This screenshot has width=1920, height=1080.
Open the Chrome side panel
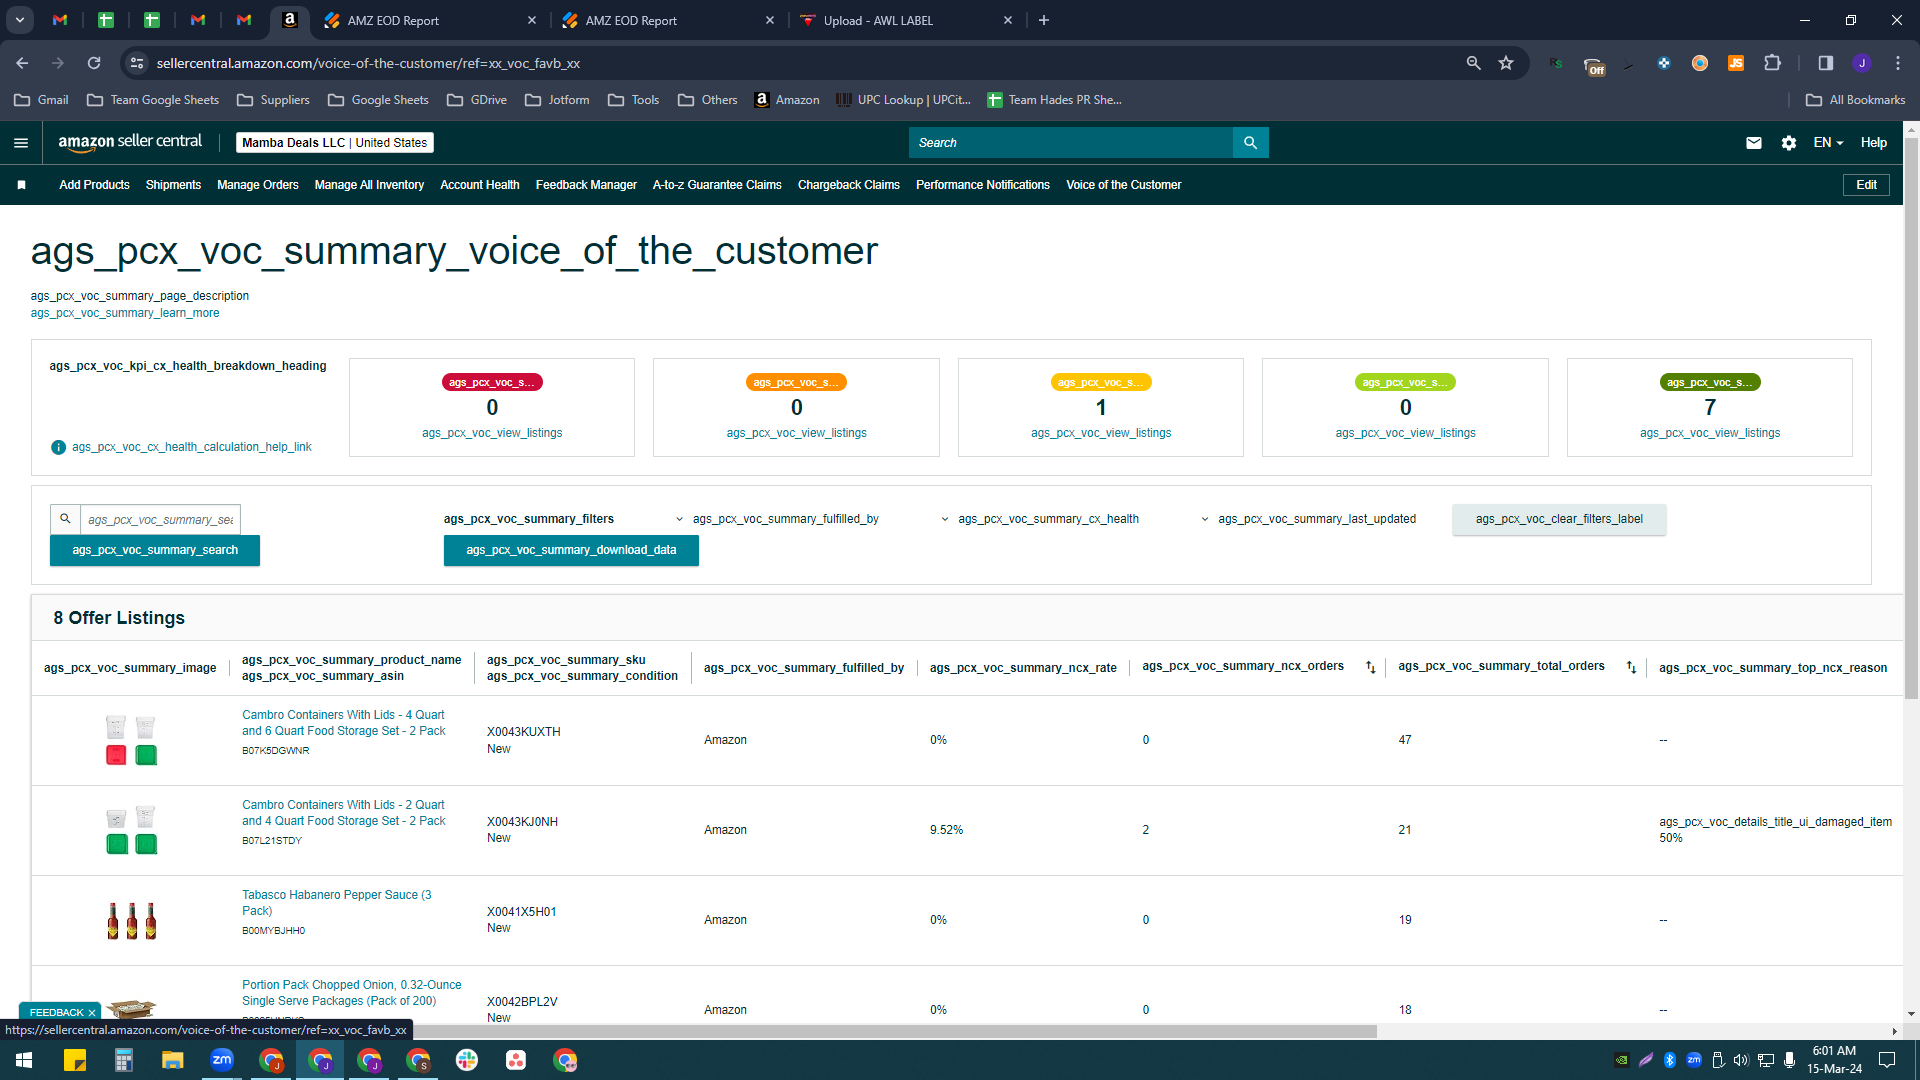pos(1825,63)
